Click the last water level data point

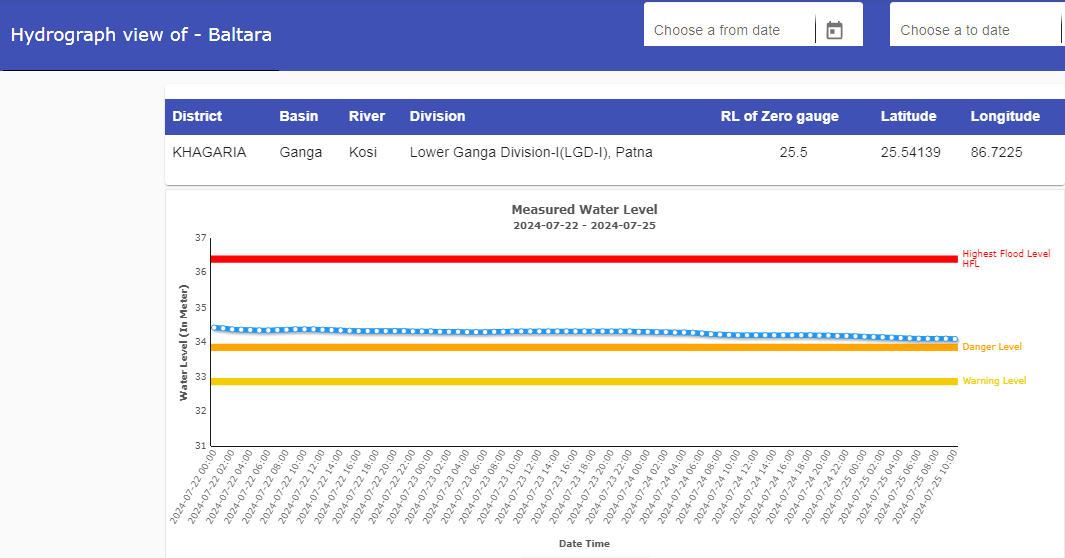pos(954,339)
